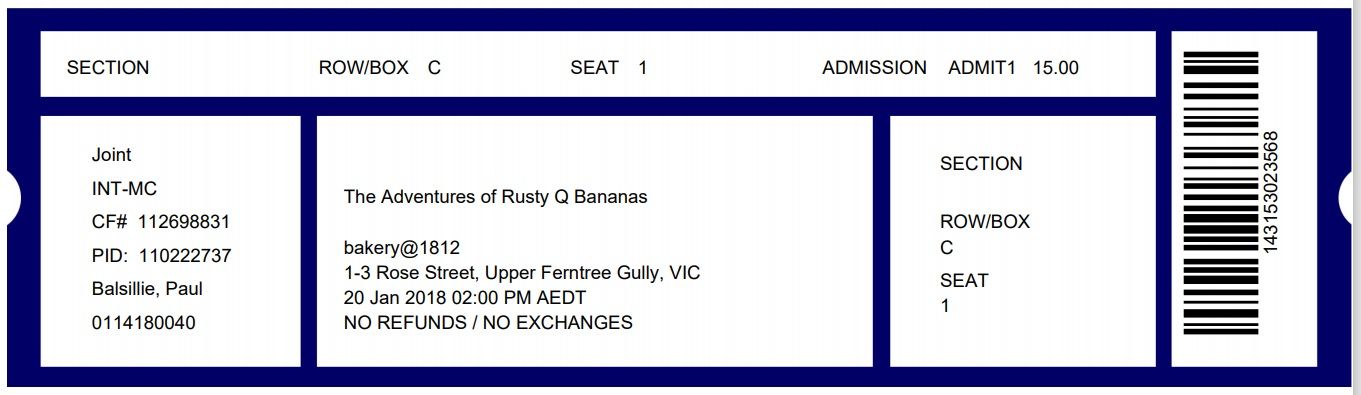The width and height of the screenshot is (1361, 395).
Task: Click the SEAT label in top header
Action: [x=594, y=68]
